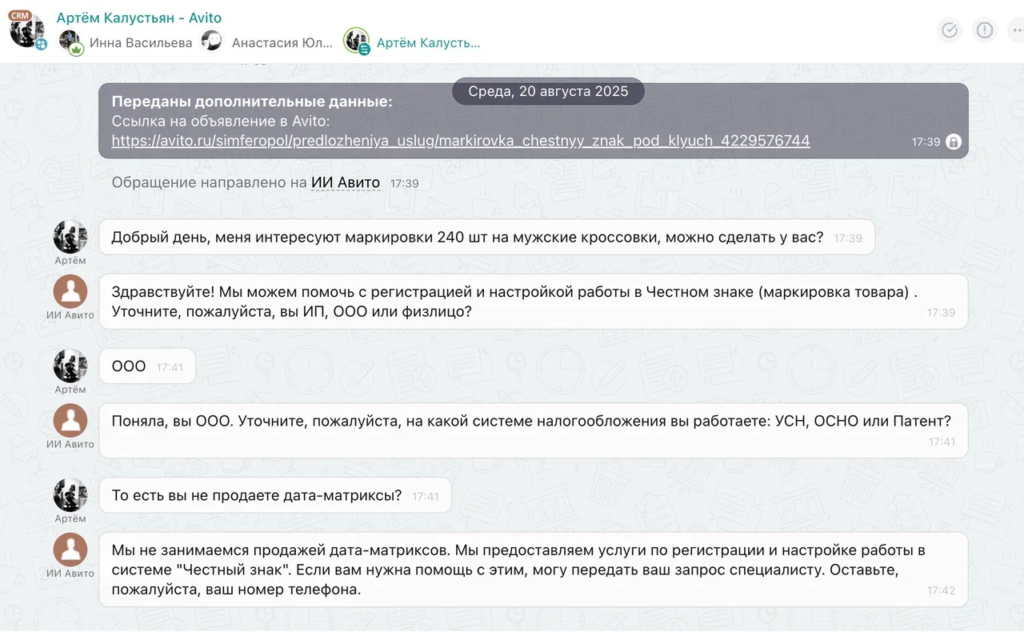Click green-ringed Артём Калусть... avatar in header
The width and height of the screenshot is (1024, 632).
pos(357,41)
